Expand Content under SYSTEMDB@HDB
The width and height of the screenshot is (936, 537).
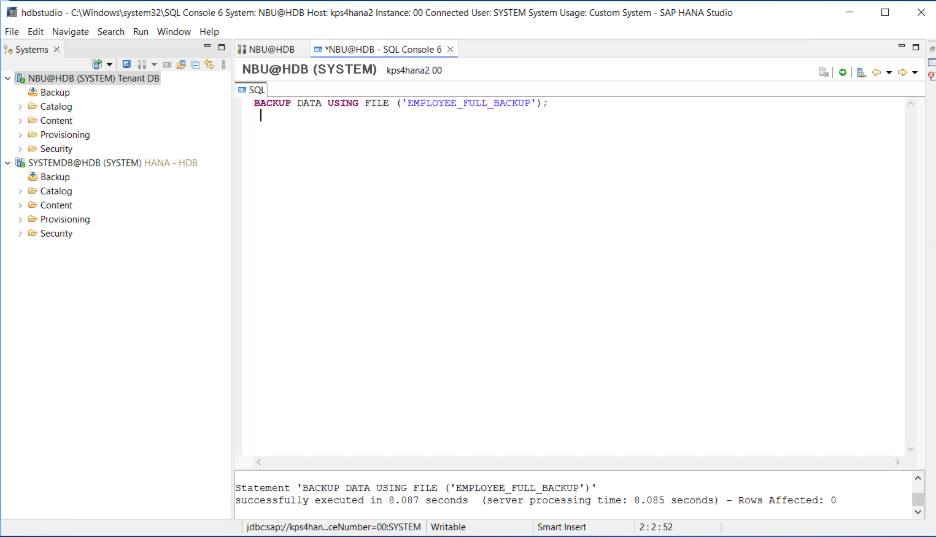[x=20, y=205]
